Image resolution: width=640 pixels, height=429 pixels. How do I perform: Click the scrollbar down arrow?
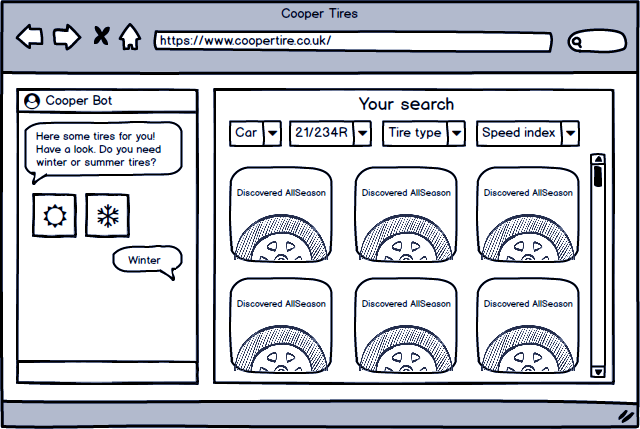coord(598,371)
